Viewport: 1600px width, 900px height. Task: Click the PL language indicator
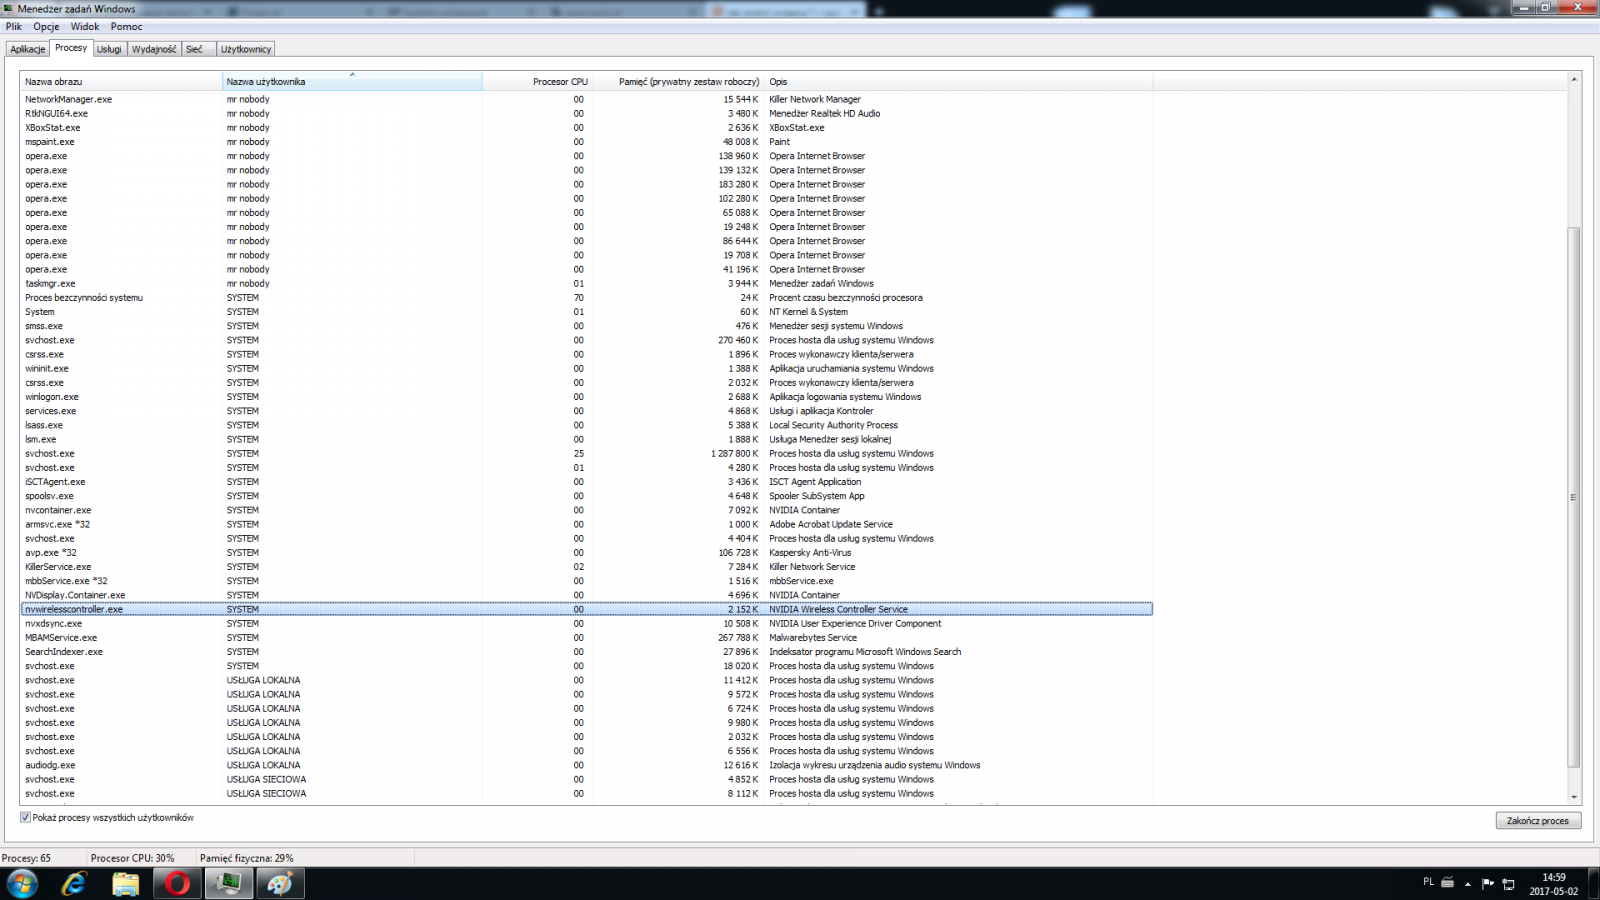1428,882
